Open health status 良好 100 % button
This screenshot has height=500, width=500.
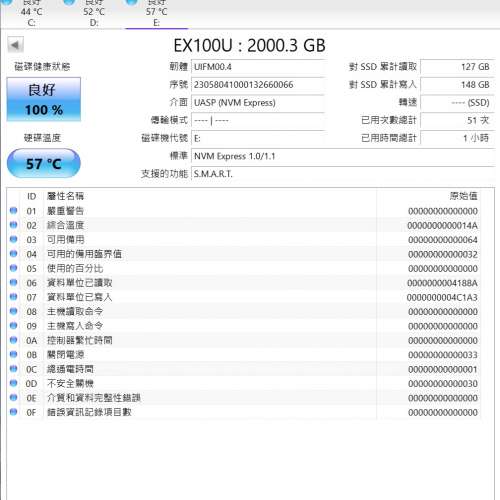click(44, 99)
